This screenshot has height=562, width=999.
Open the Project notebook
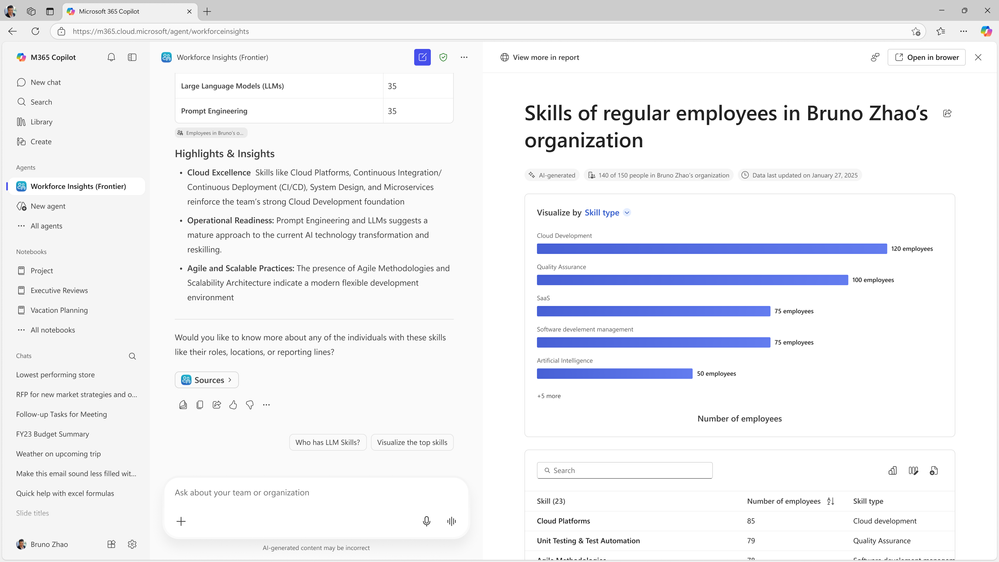tap(41, 270)
